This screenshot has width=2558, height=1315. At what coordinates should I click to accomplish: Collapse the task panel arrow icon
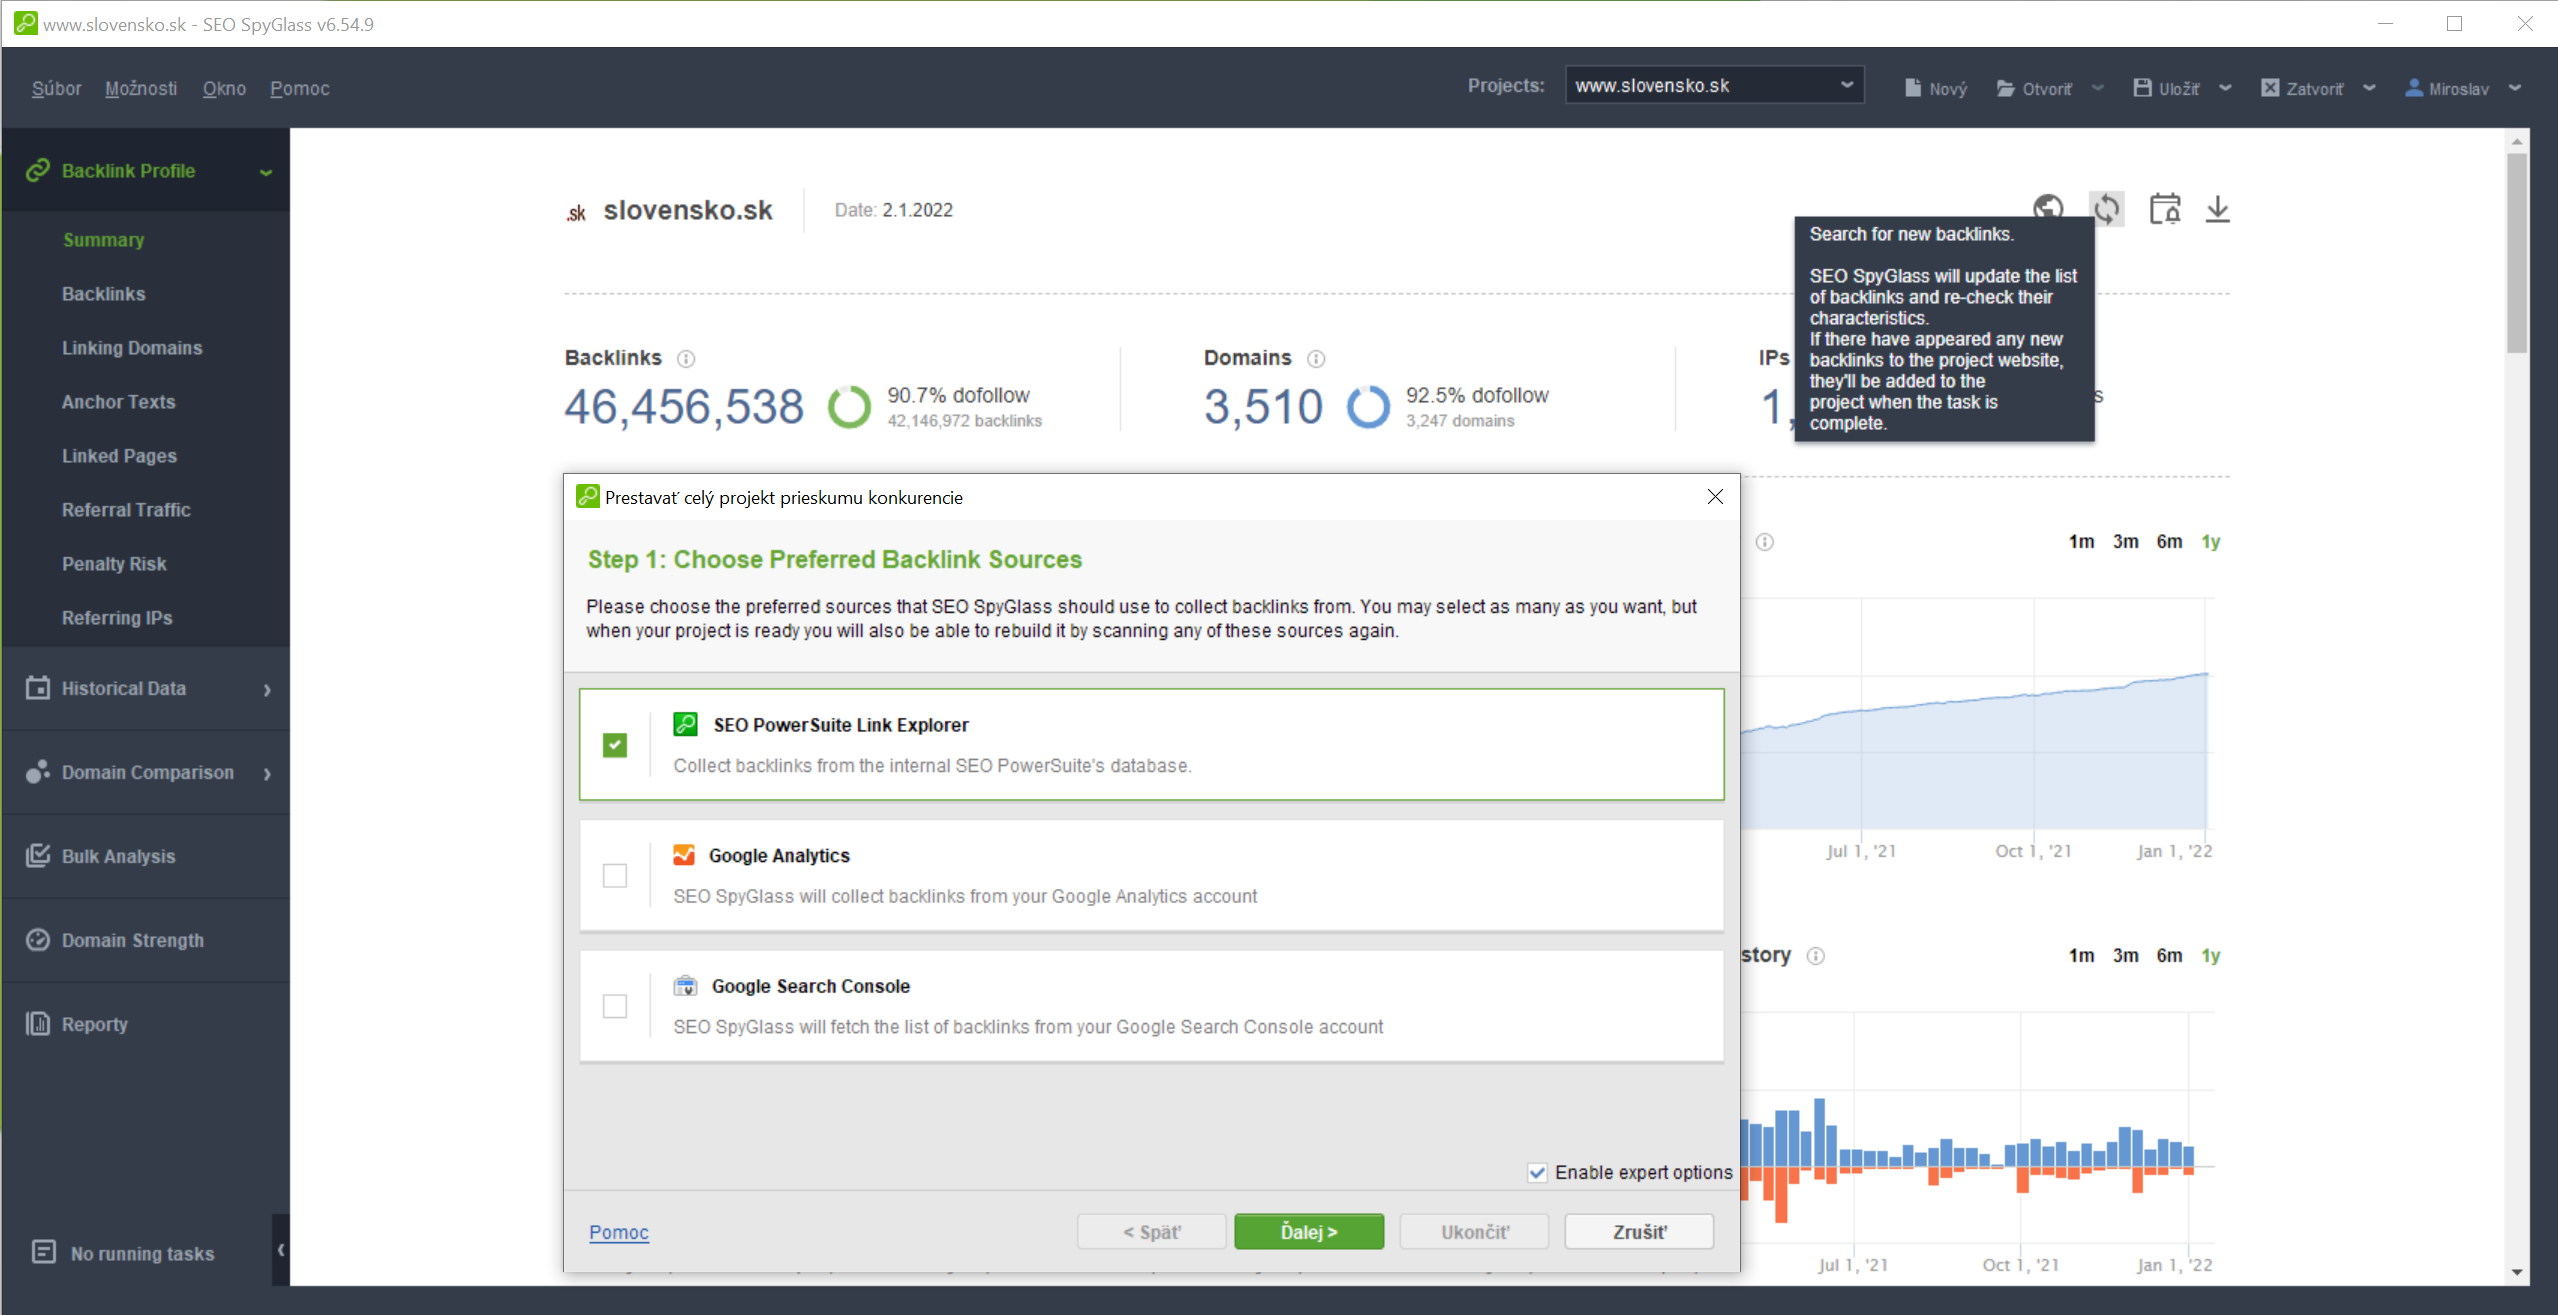281,1249
